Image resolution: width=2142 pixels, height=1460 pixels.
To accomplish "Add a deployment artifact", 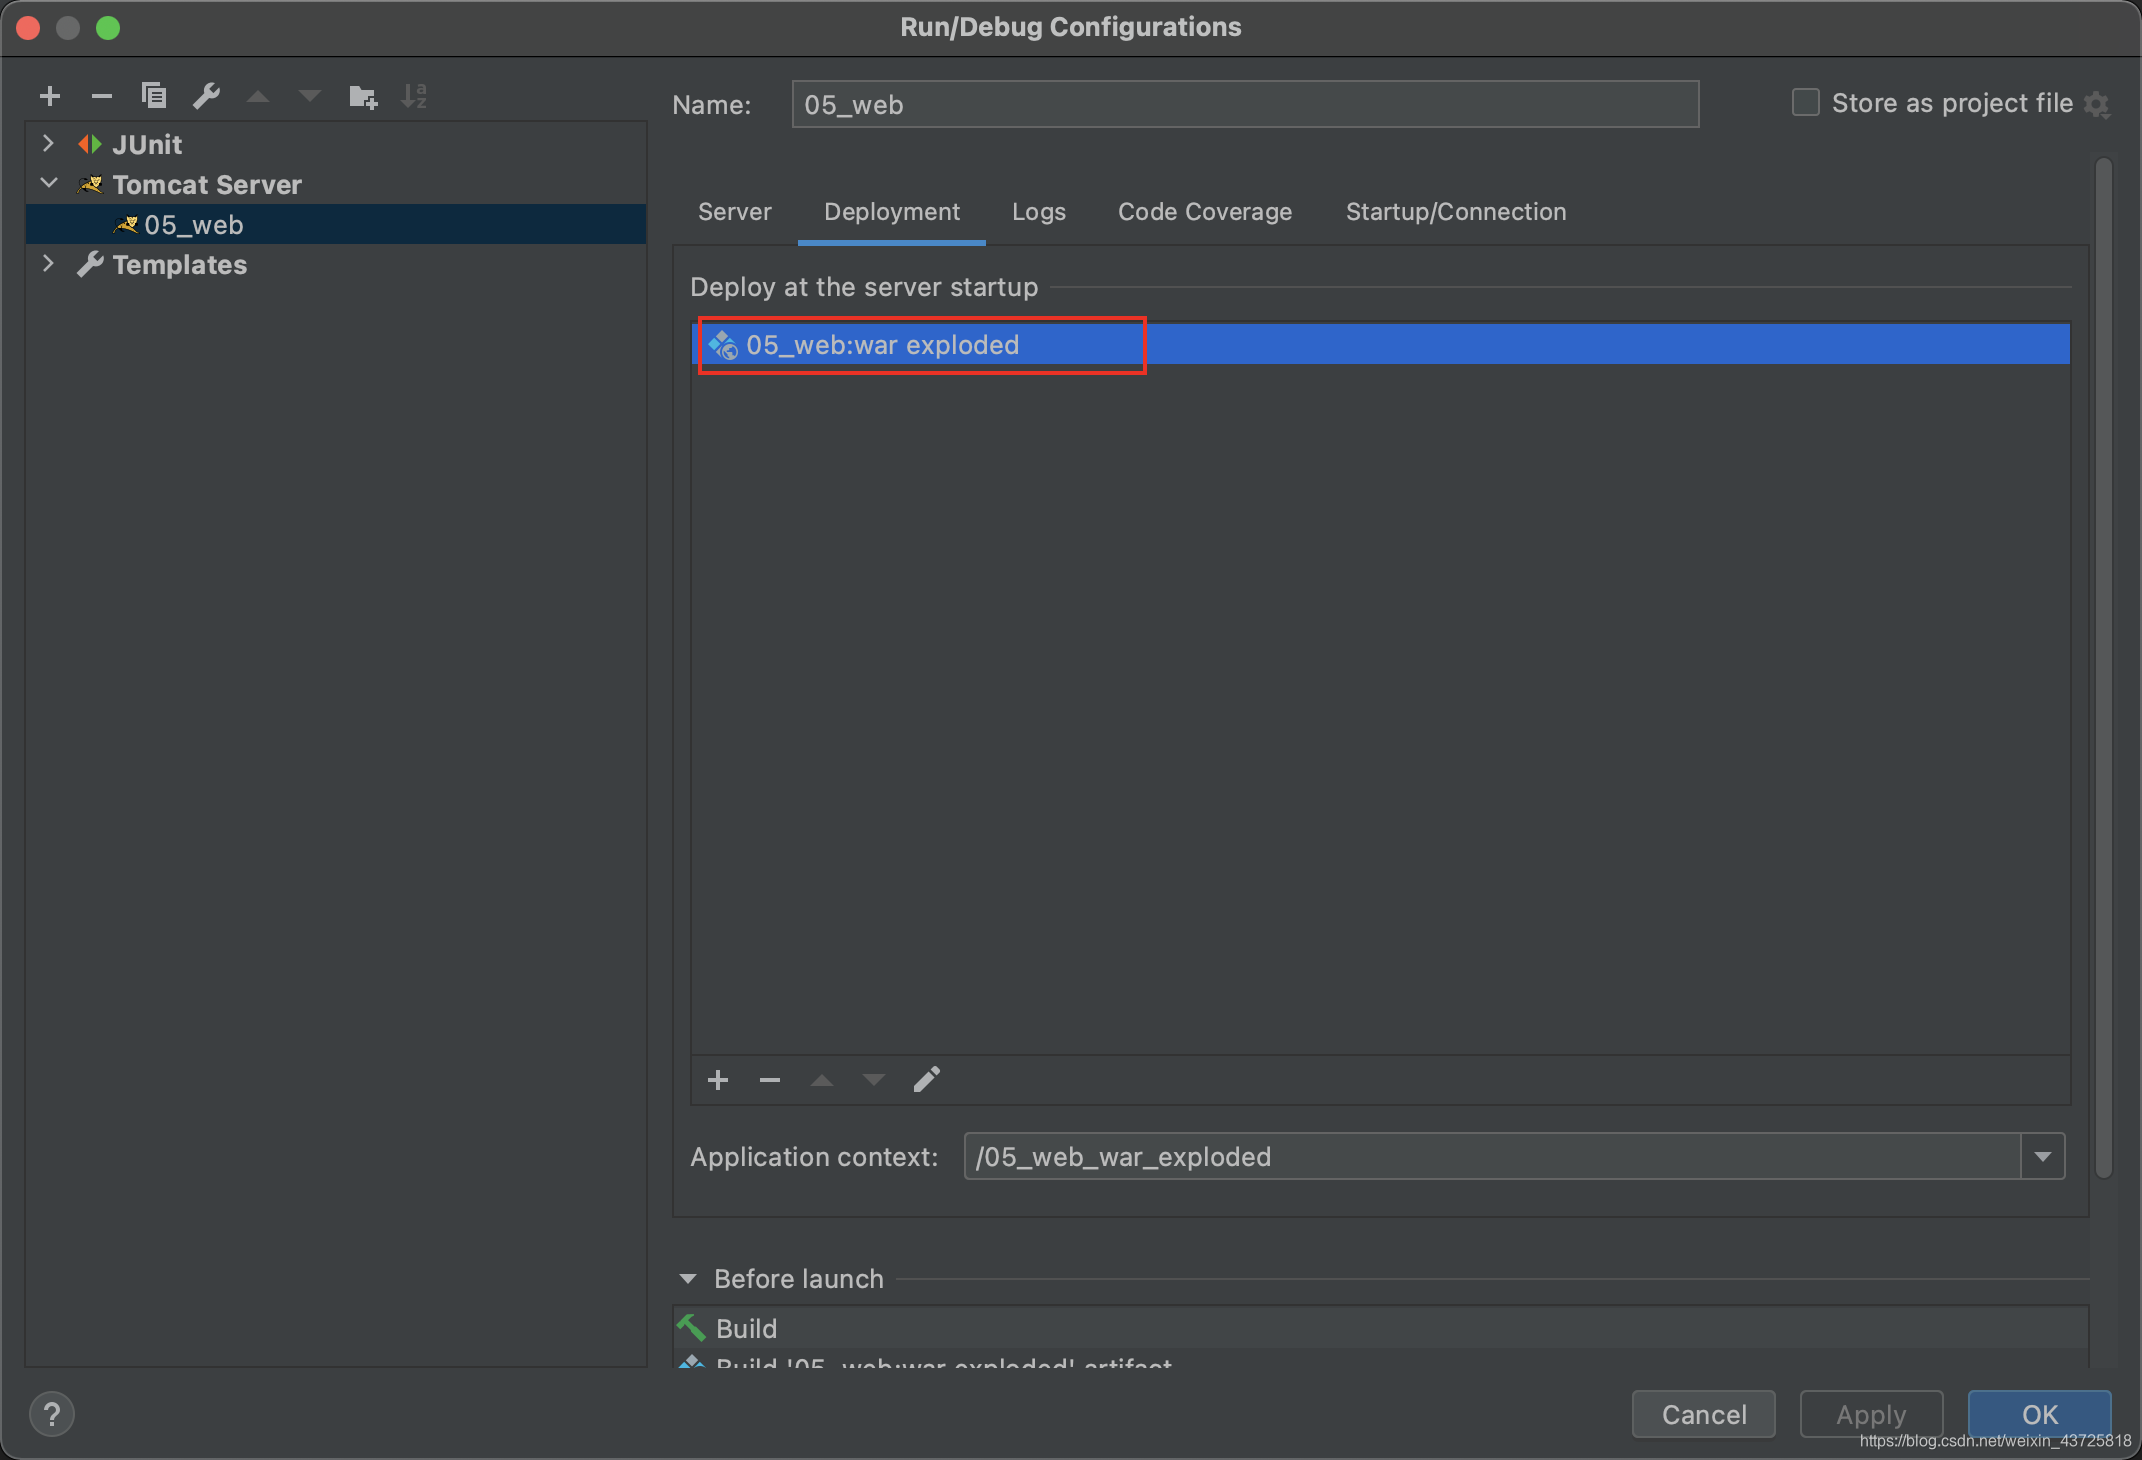I will point(718,1080).
